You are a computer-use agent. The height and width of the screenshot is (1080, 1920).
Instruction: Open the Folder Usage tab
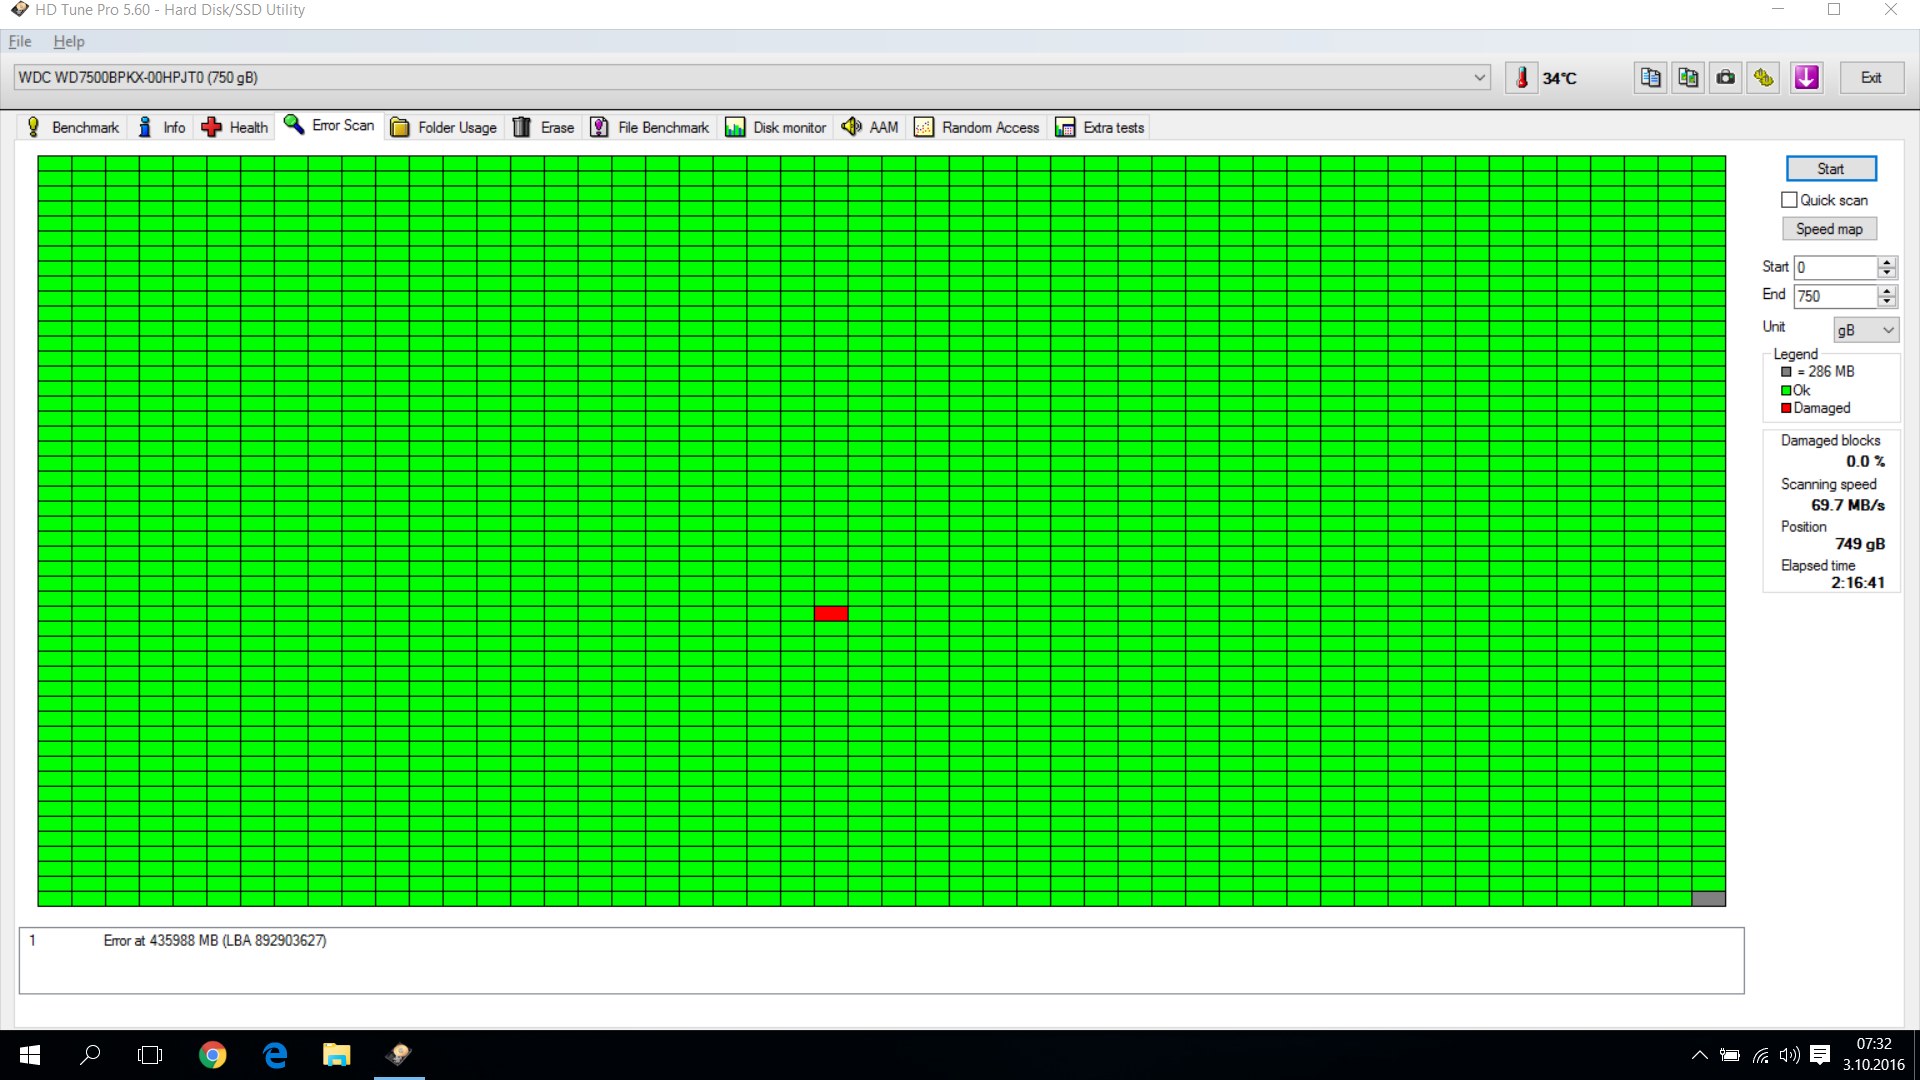tap(444, 127)
